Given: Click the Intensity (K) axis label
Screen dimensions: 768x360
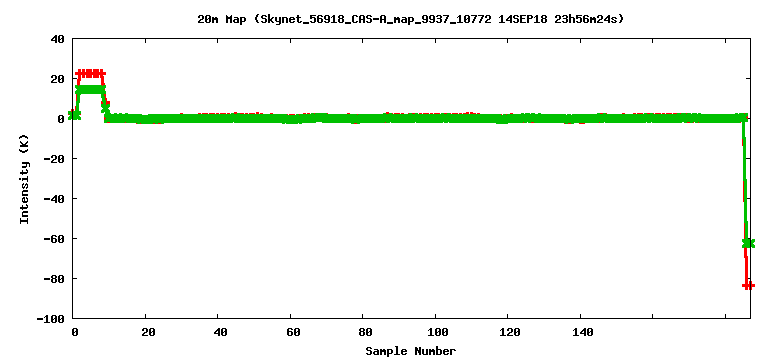Looking at the screenshot, I should (24, 179).
